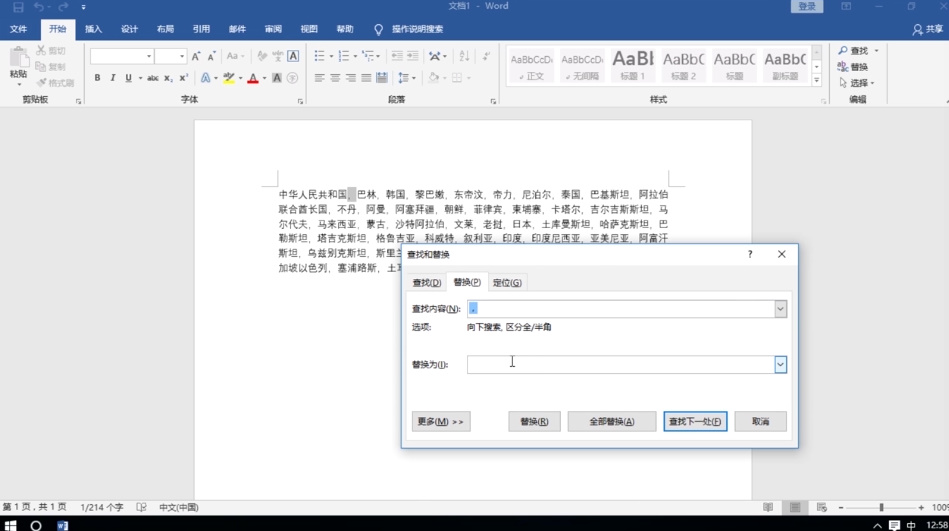
Task: Switch to the 布局 ribbon tab
Action: 165,29
